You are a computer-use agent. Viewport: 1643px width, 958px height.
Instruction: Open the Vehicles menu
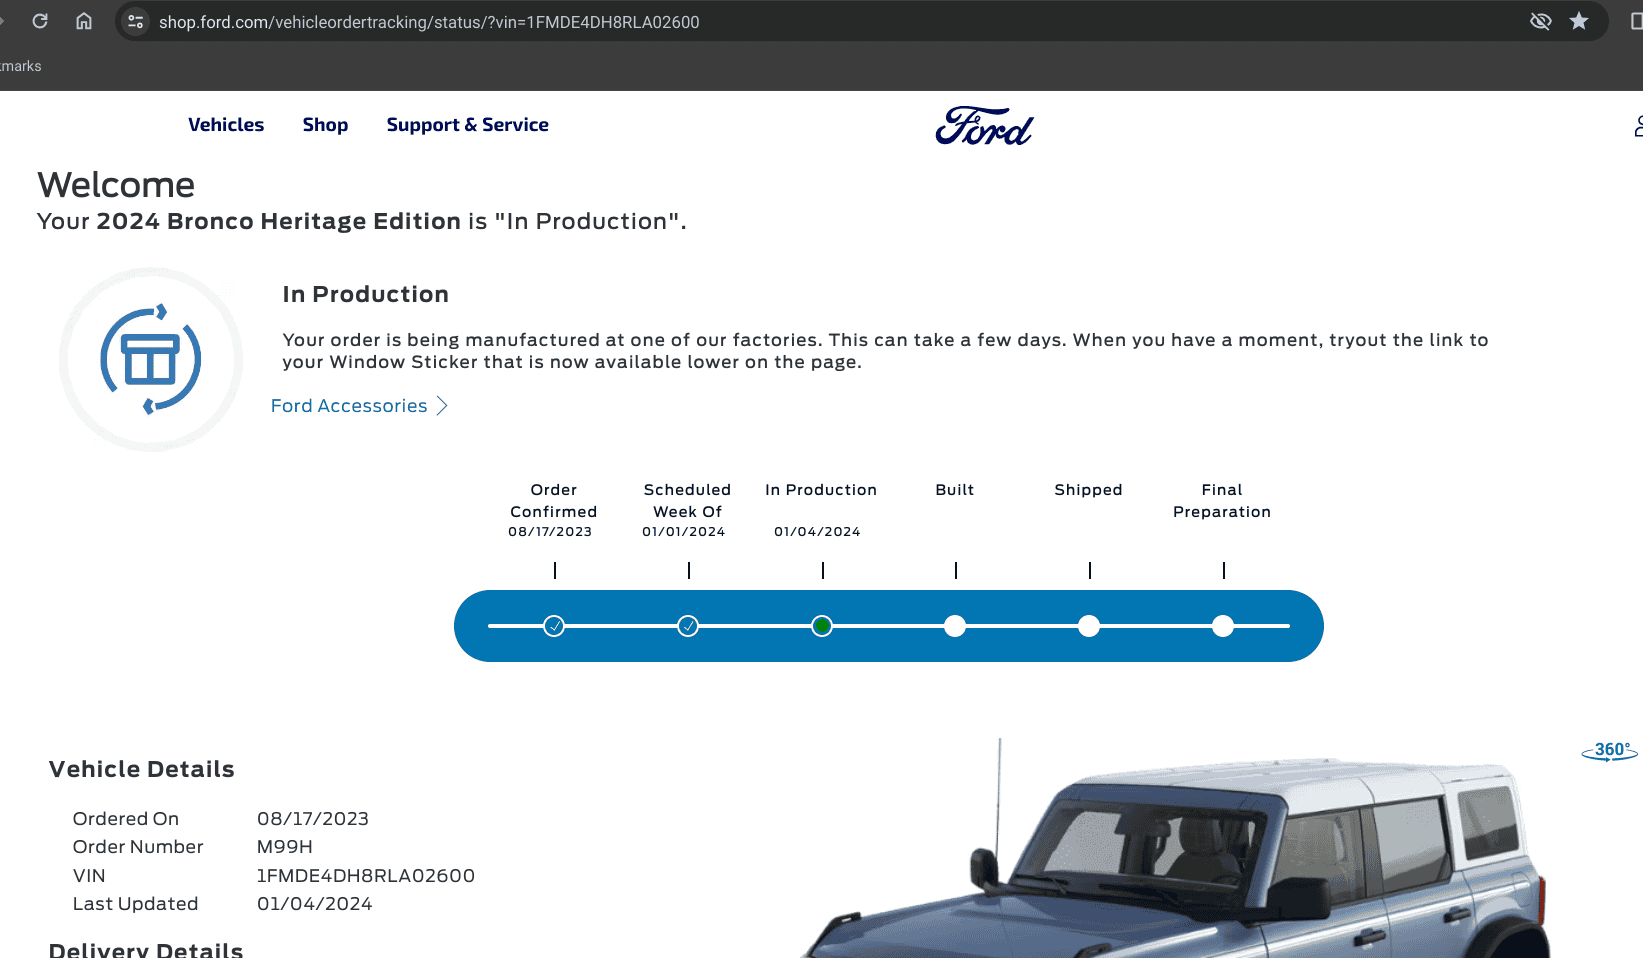pos(226,125)
